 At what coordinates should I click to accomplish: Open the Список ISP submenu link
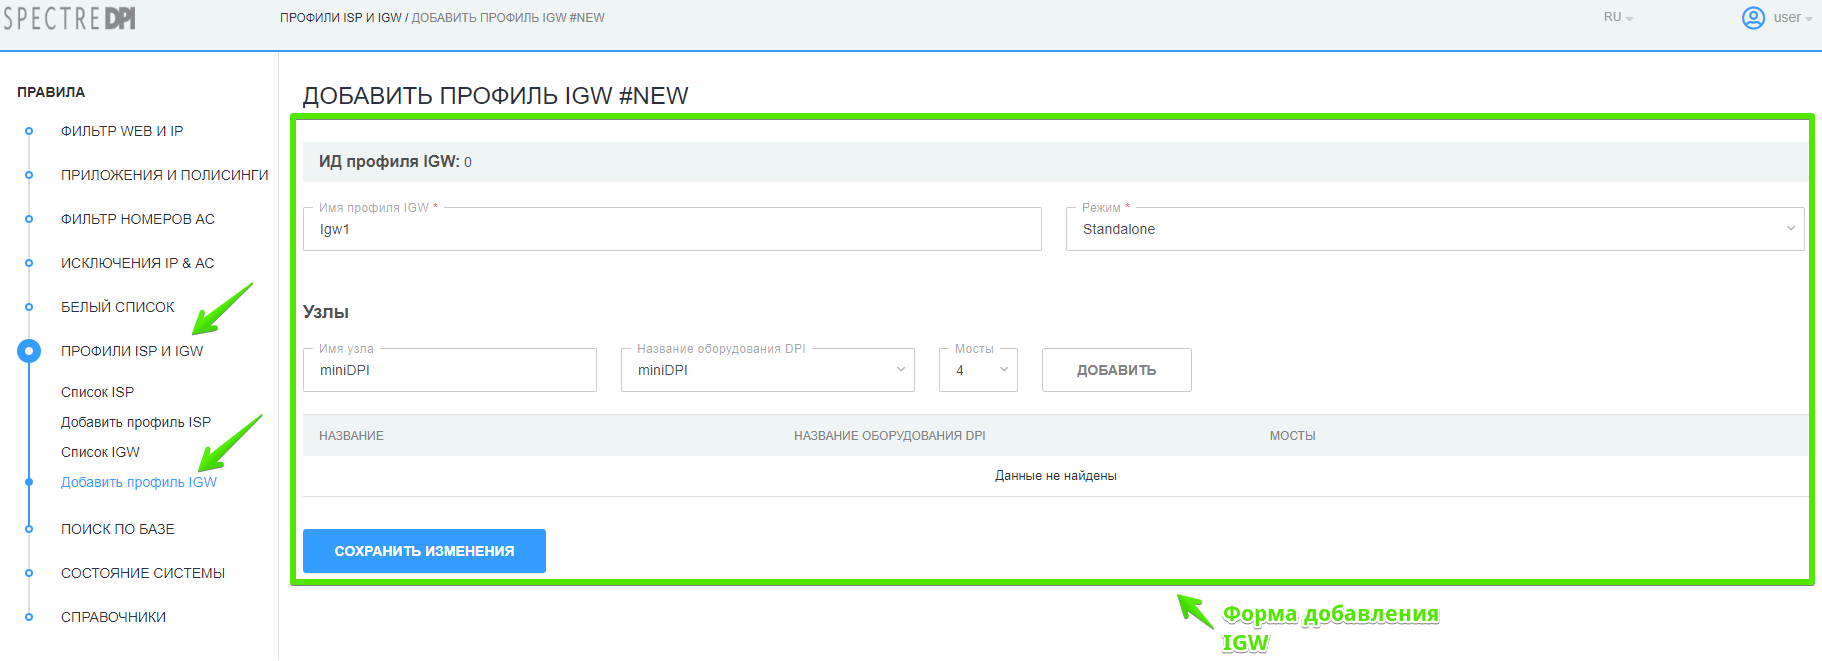97,392
